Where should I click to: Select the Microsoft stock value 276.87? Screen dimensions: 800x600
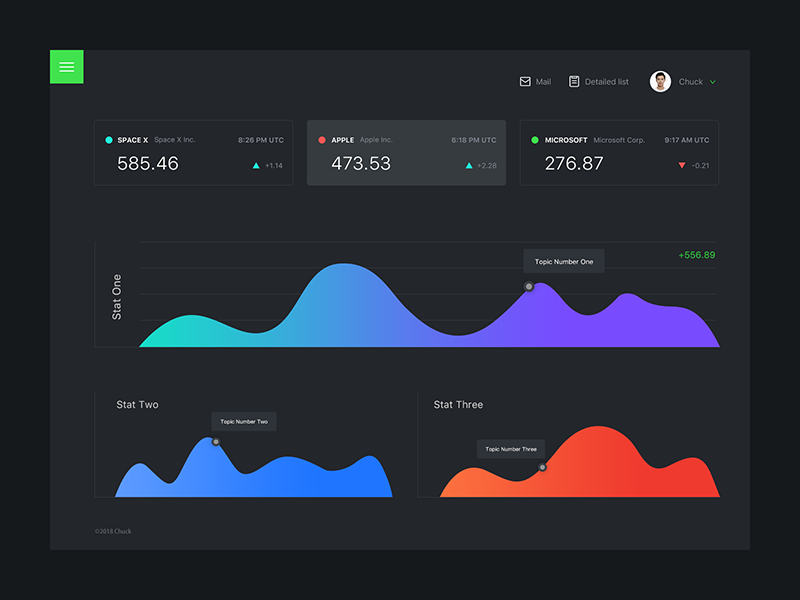pyautogui.click(x=574, y=164)
